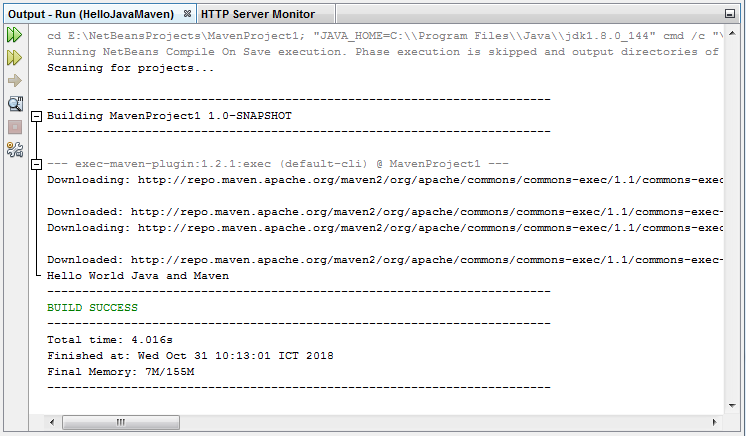Switch to HTTP Server Monitor tab

257,14
